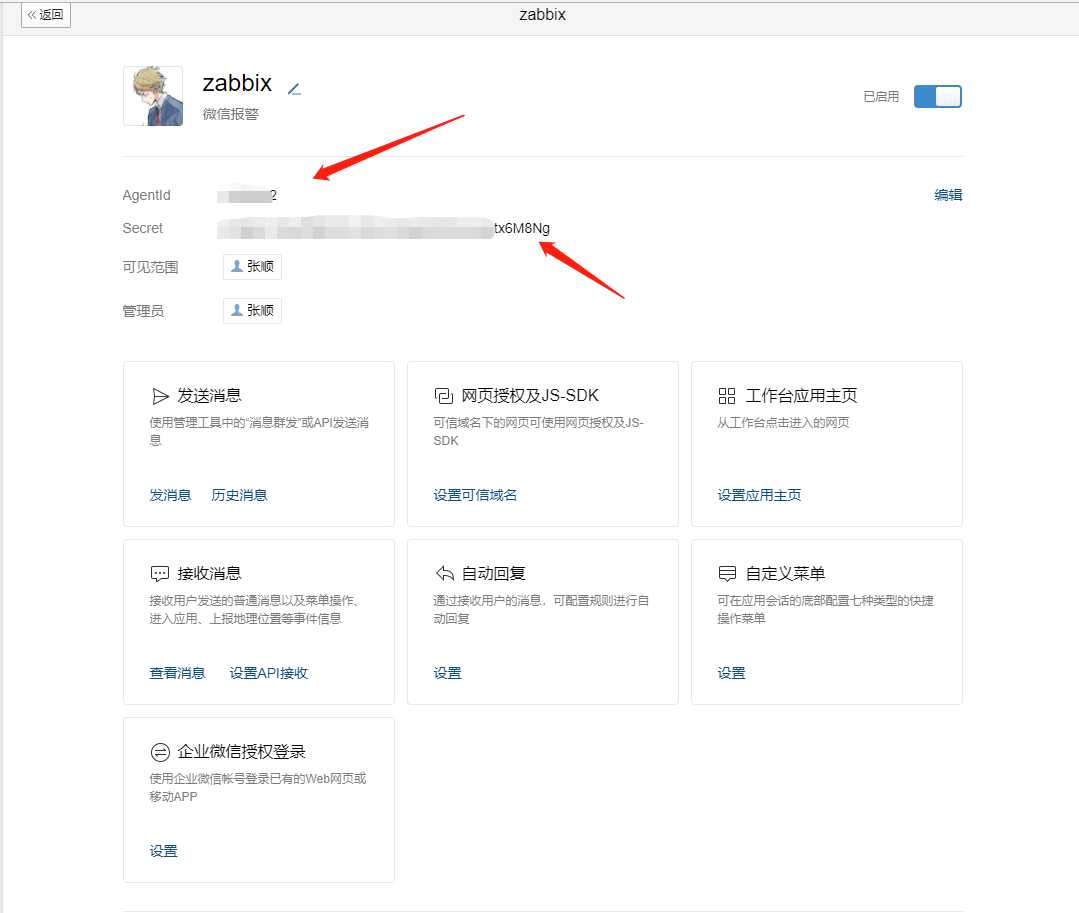Click the paper plane icon for 发送消息

[x=160, y=396]
